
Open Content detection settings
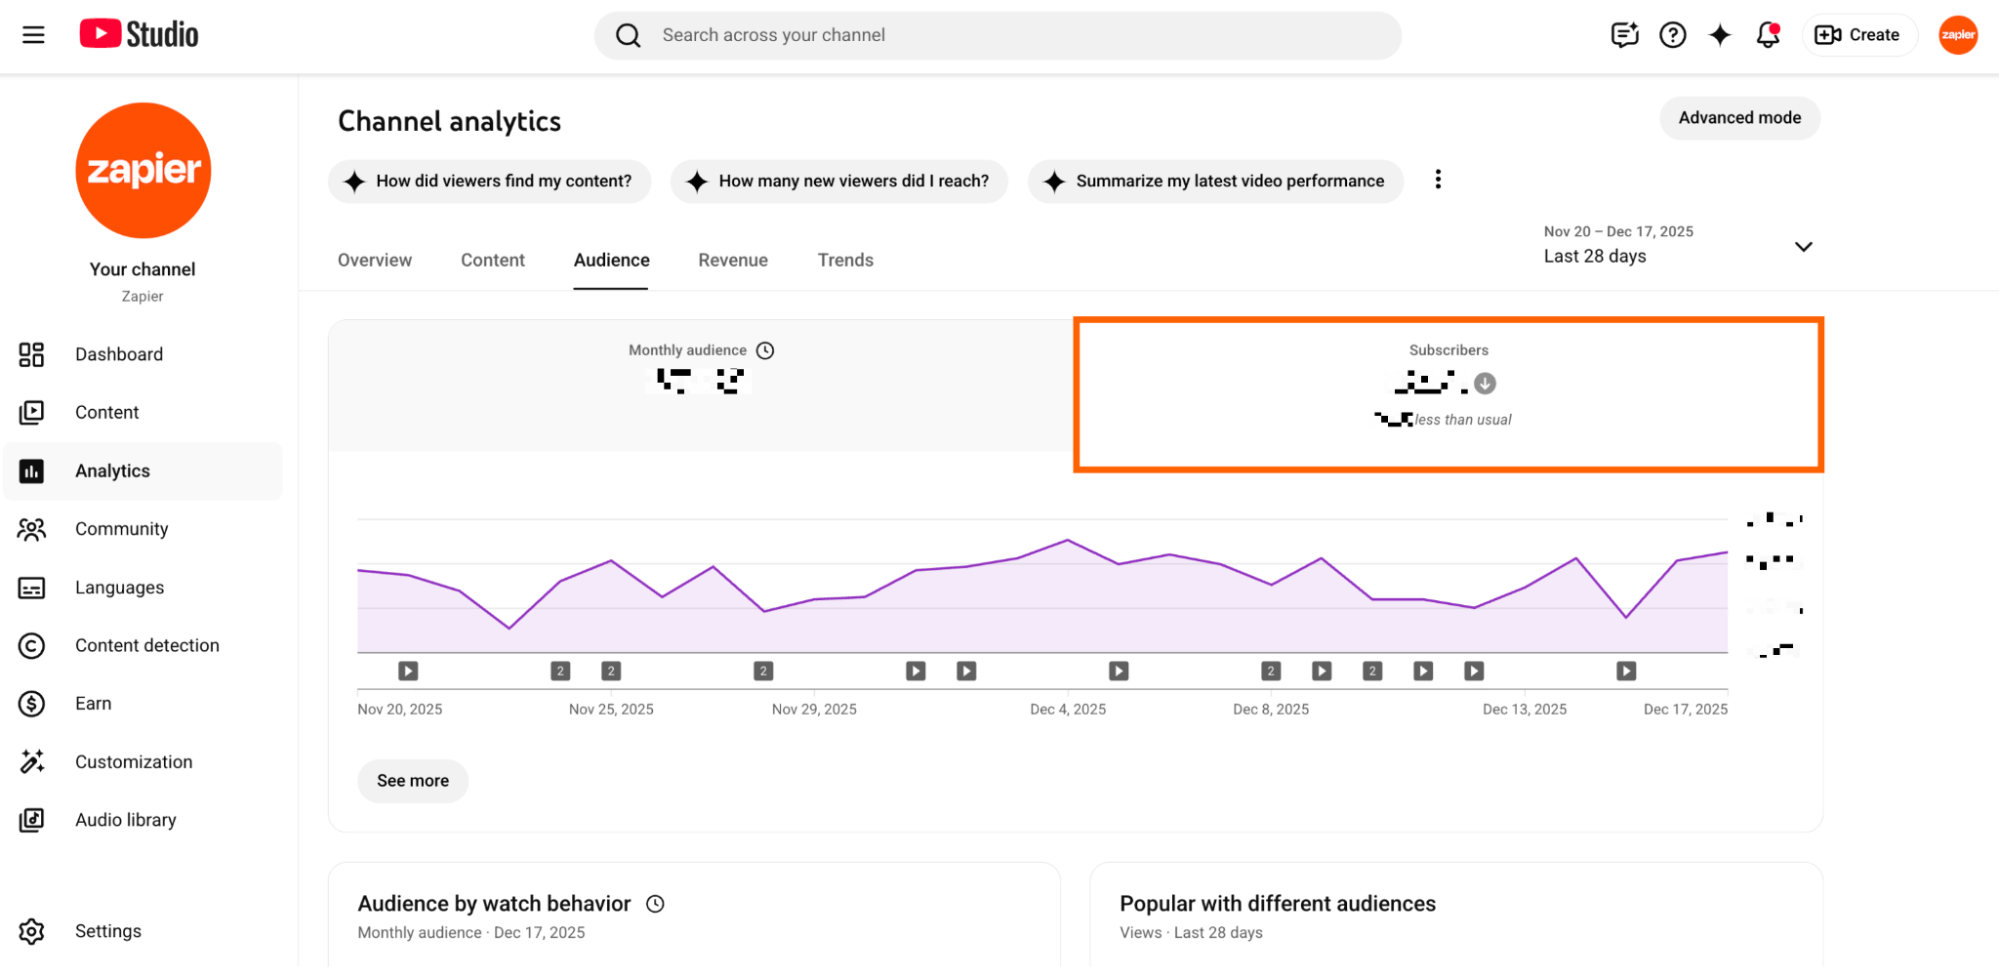(147, 645)
